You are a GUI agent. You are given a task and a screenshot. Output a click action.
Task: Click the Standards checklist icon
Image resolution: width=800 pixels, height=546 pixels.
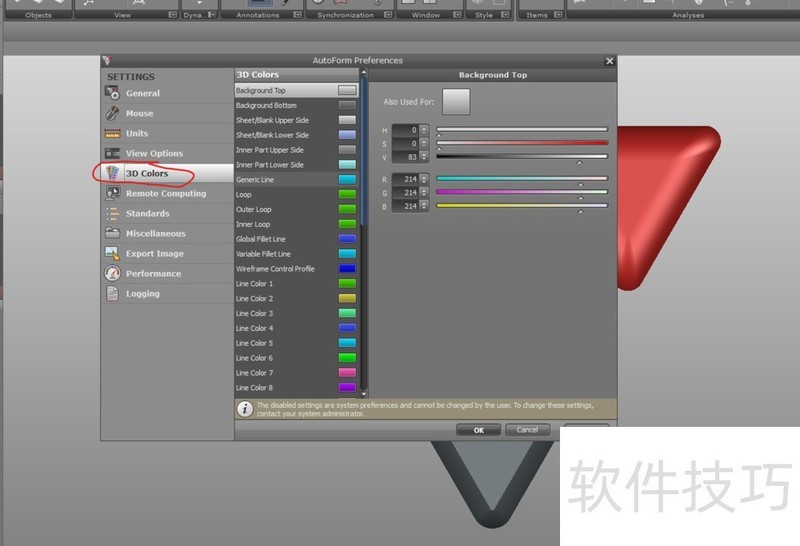point(112,213)
